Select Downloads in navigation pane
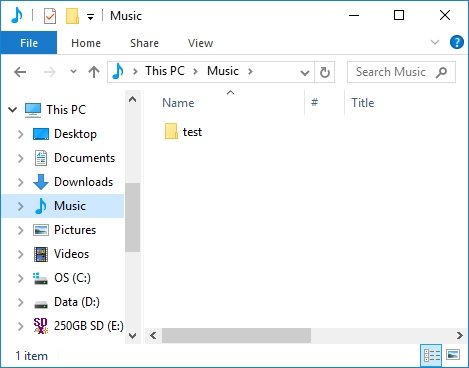 83,182
